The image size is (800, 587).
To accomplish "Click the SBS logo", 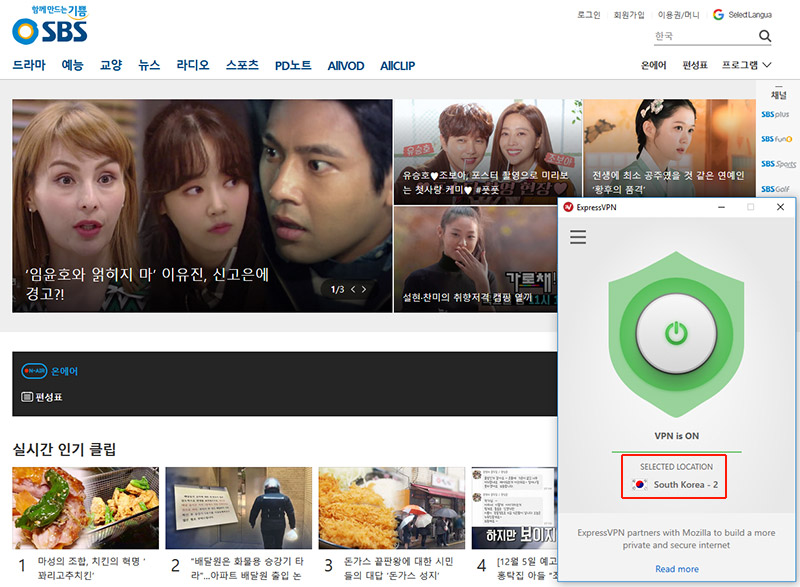I will coord(50,25).
